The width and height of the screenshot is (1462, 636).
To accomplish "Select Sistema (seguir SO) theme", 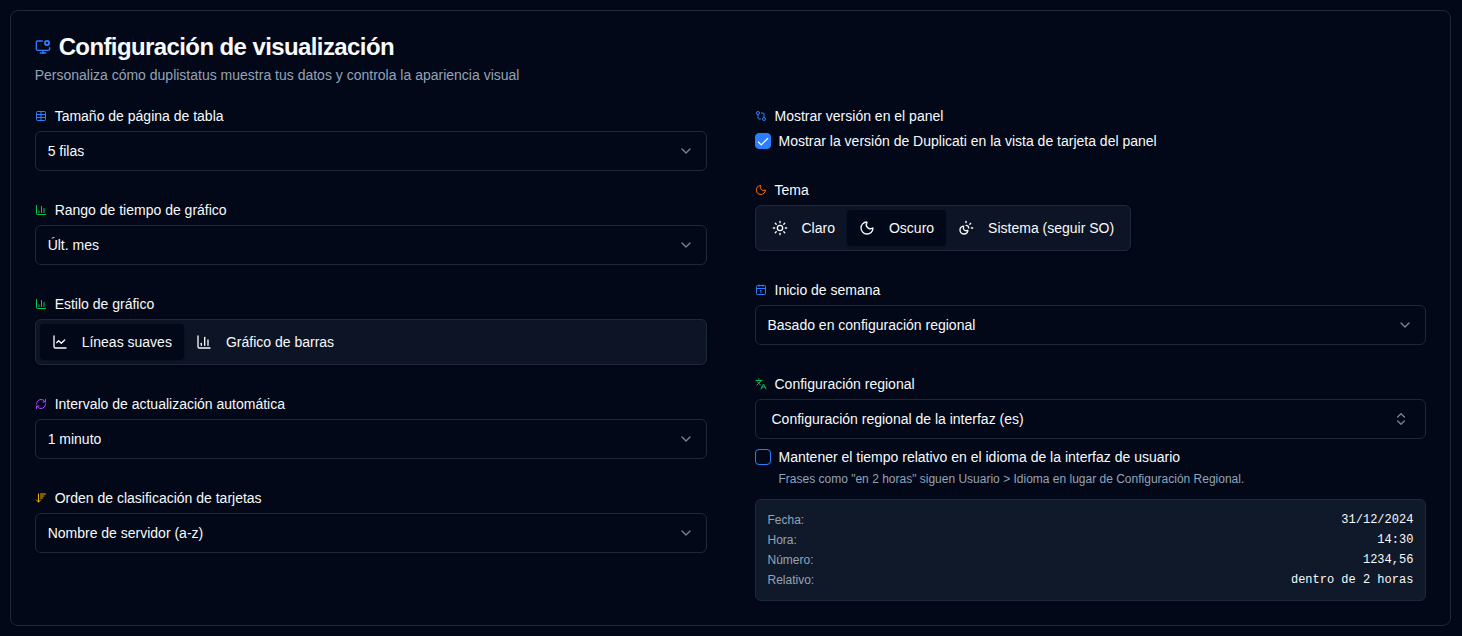I will tap(1036, 228).
